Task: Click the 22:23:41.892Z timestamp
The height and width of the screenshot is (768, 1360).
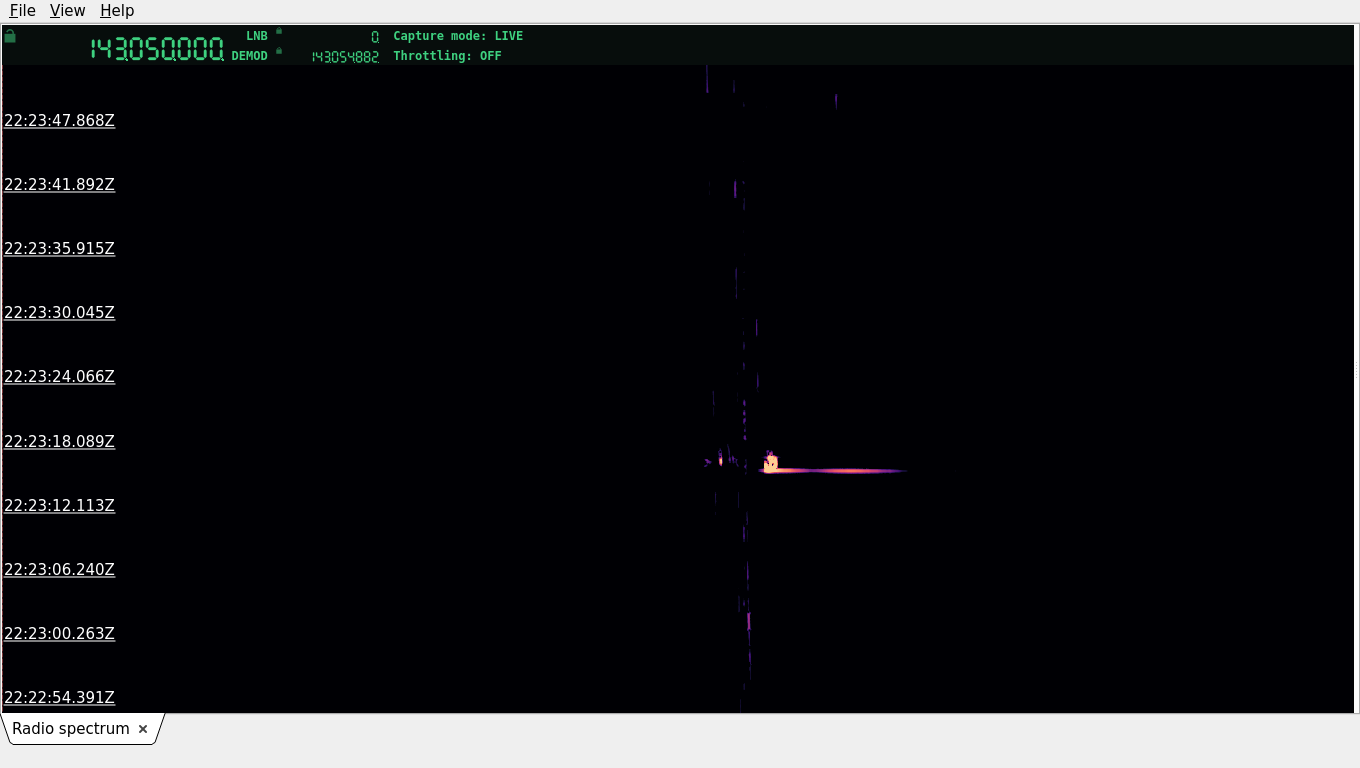Action: point(59,184)
